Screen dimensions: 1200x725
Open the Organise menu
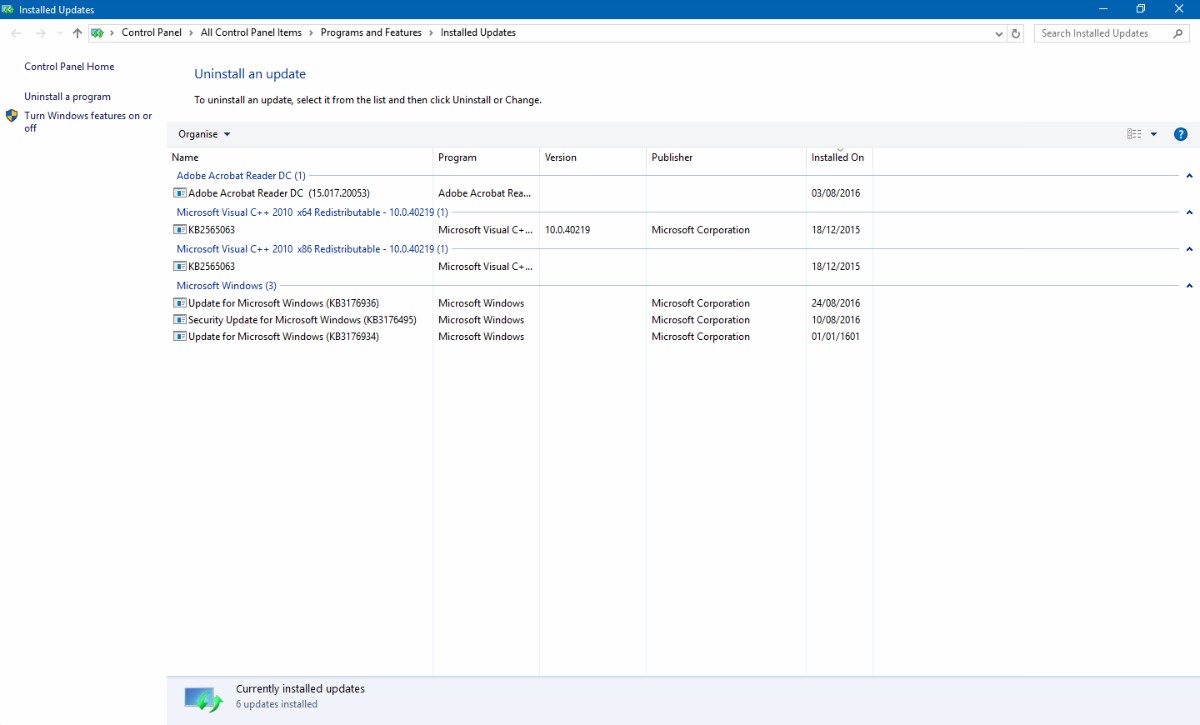[204, 134]
